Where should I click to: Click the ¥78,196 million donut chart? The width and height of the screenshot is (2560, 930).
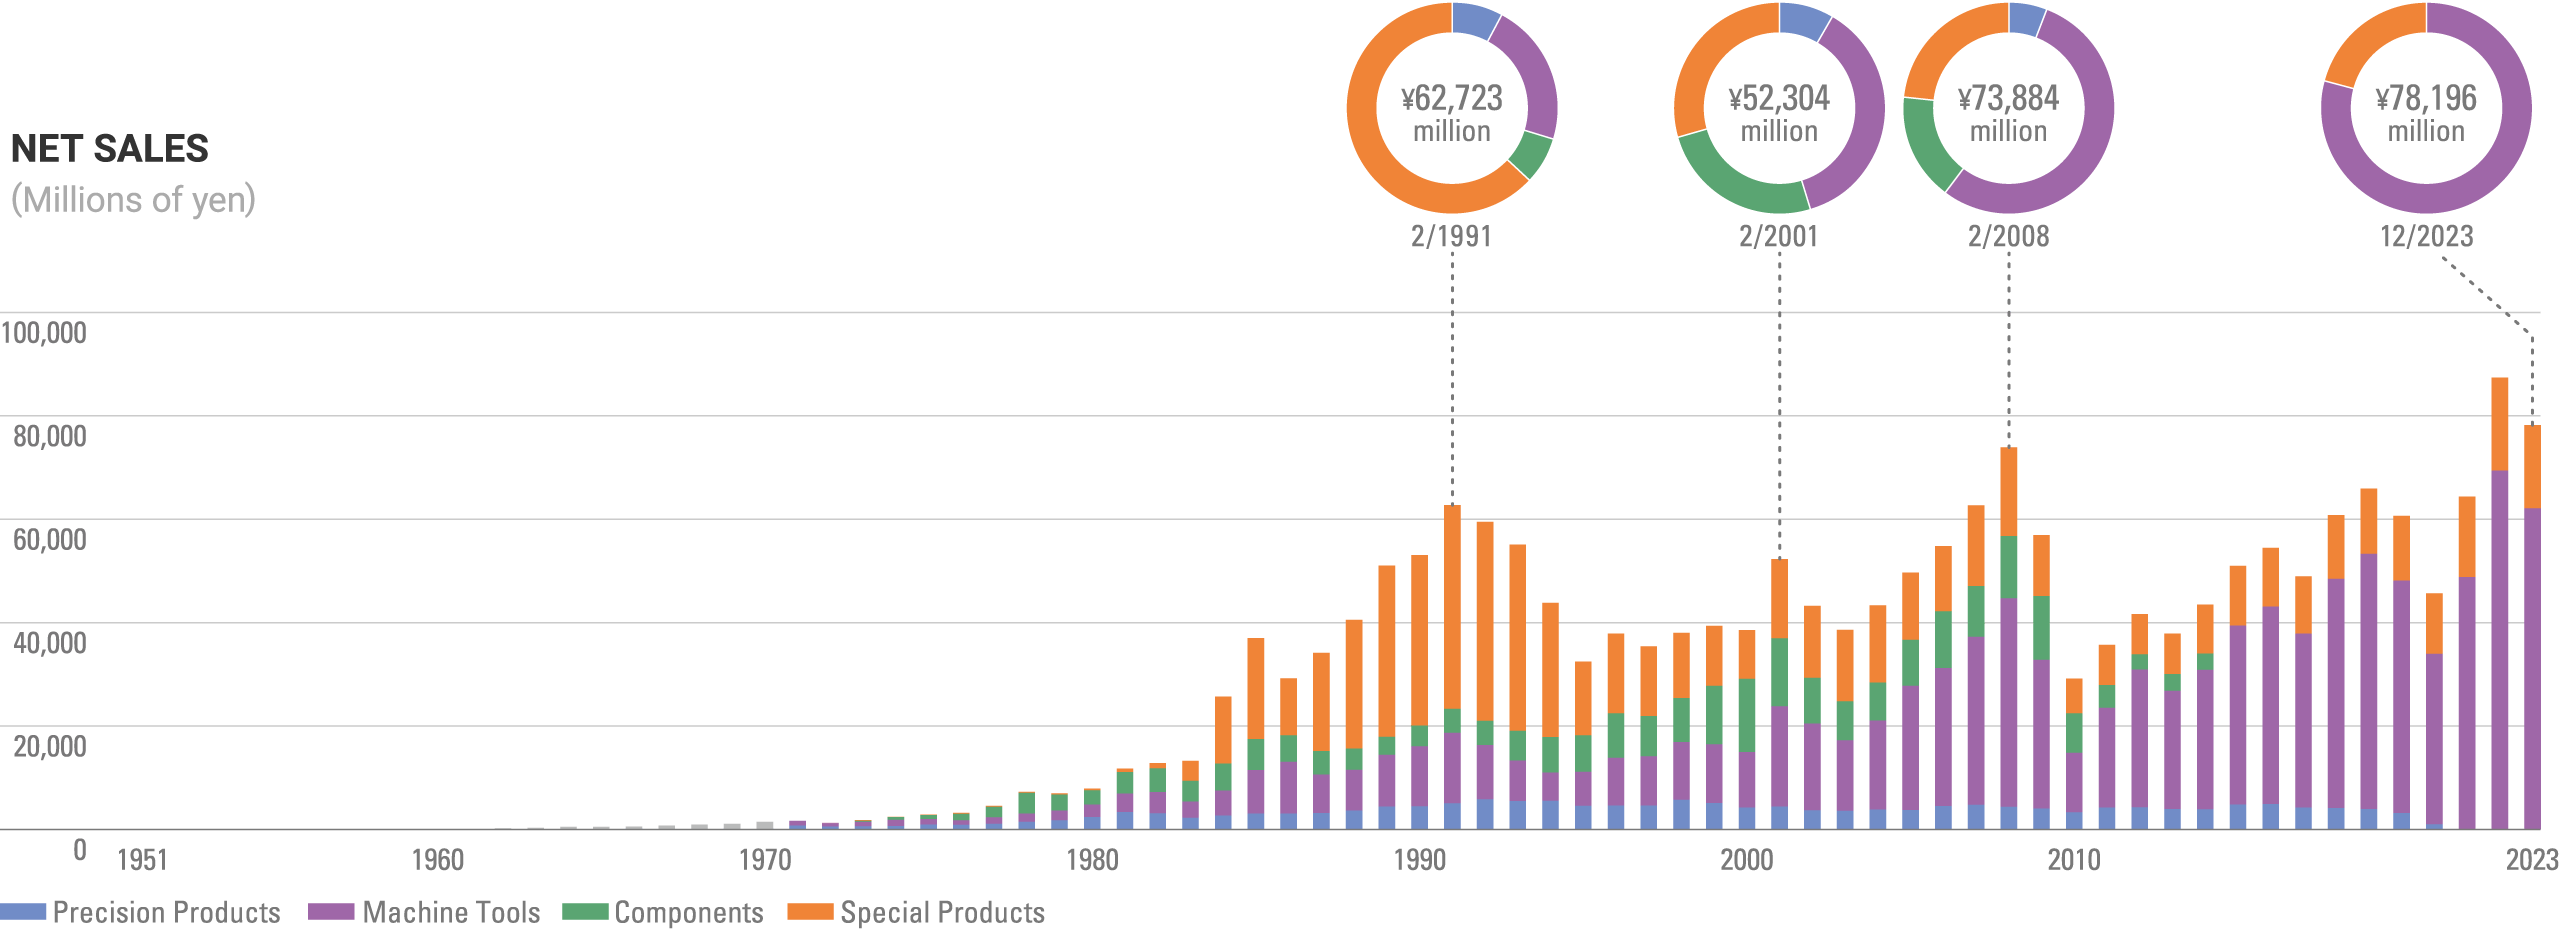2426,108
